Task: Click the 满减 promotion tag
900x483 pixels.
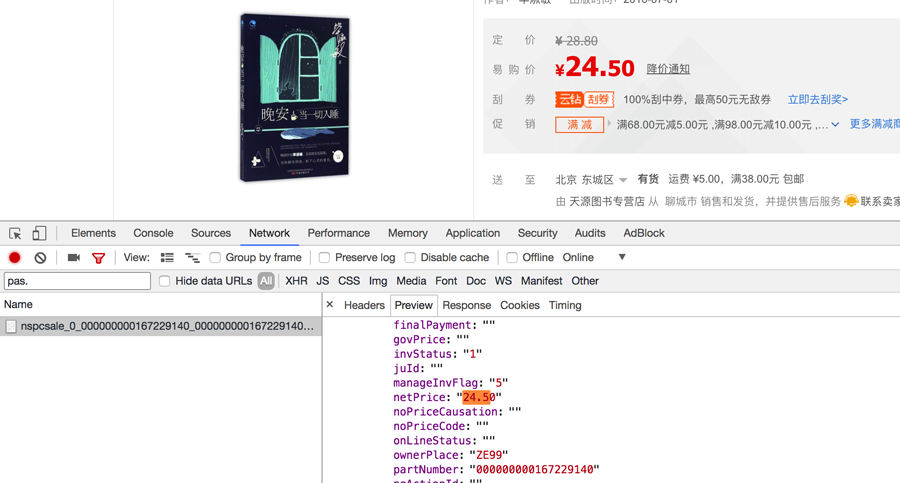Action: [x=580, y=125]
